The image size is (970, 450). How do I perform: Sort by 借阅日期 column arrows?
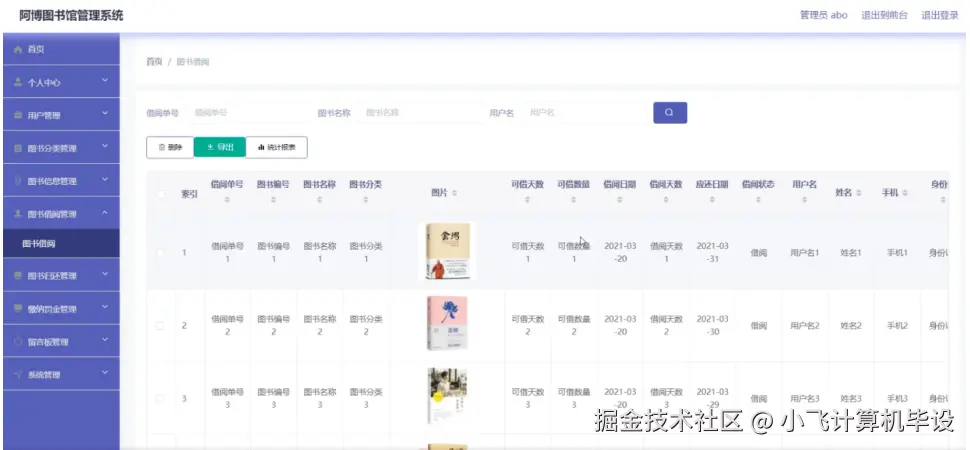click(620, 200)
